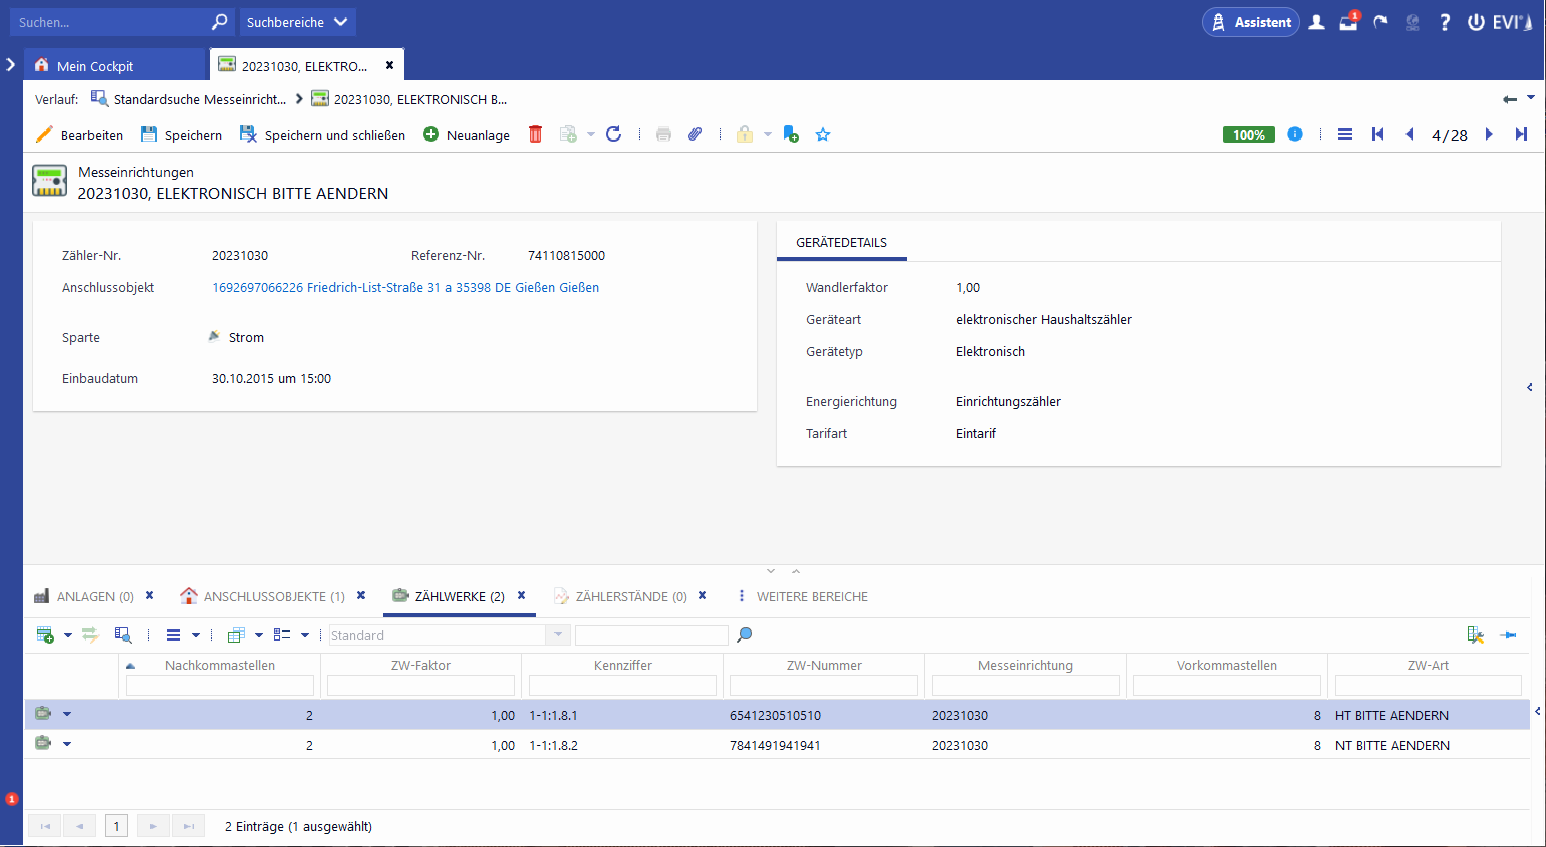The image size is (1546, 847).
Task: Click the red trash delete icon
Action: click(535, 134)
